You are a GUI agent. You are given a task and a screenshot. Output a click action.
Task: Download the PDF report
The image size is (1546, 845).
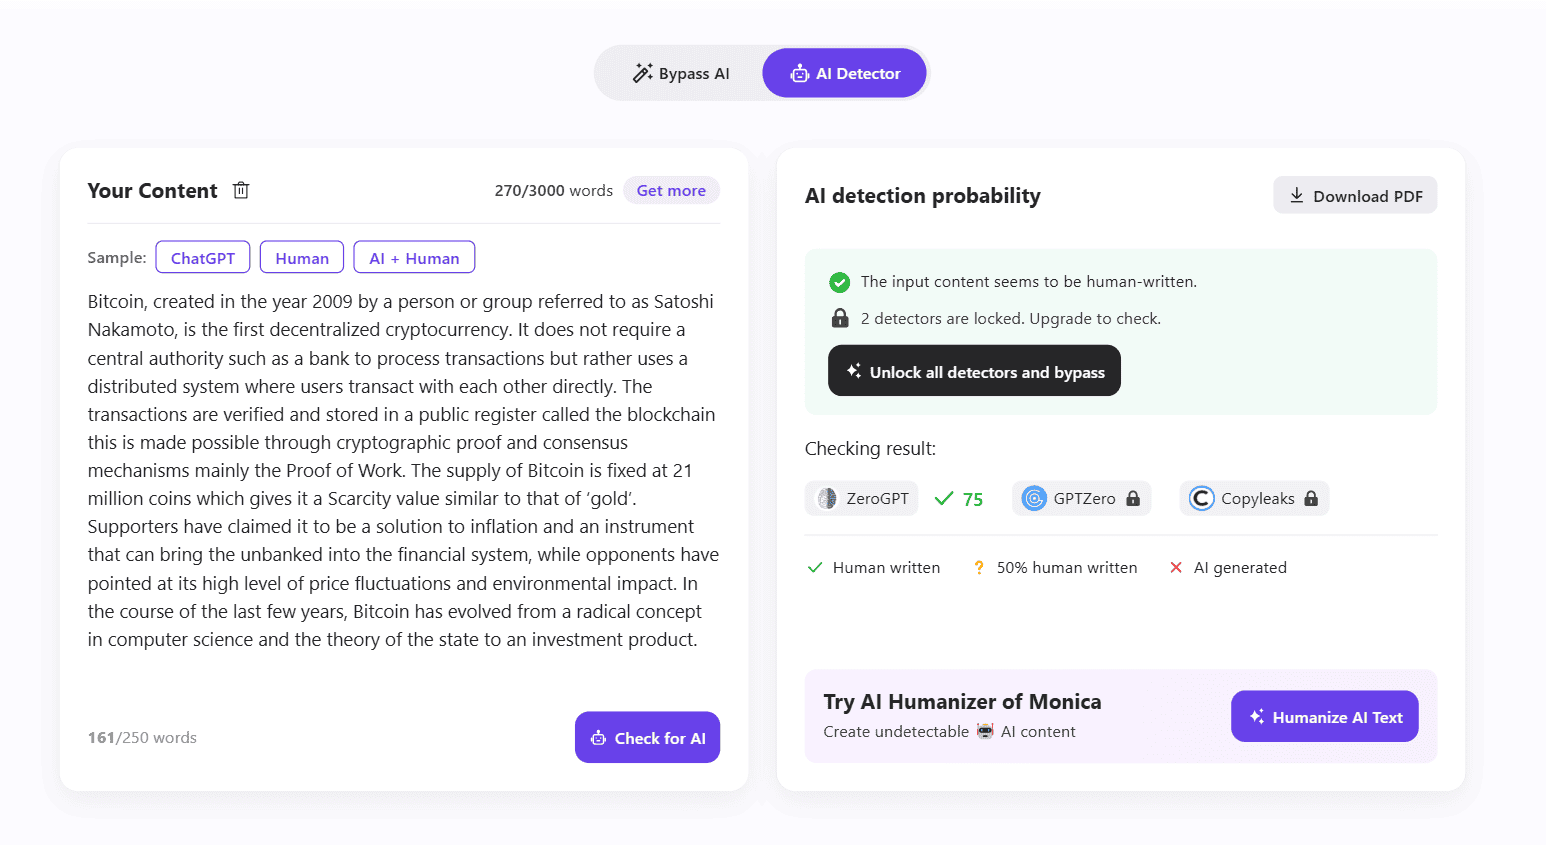(1355, 196)
